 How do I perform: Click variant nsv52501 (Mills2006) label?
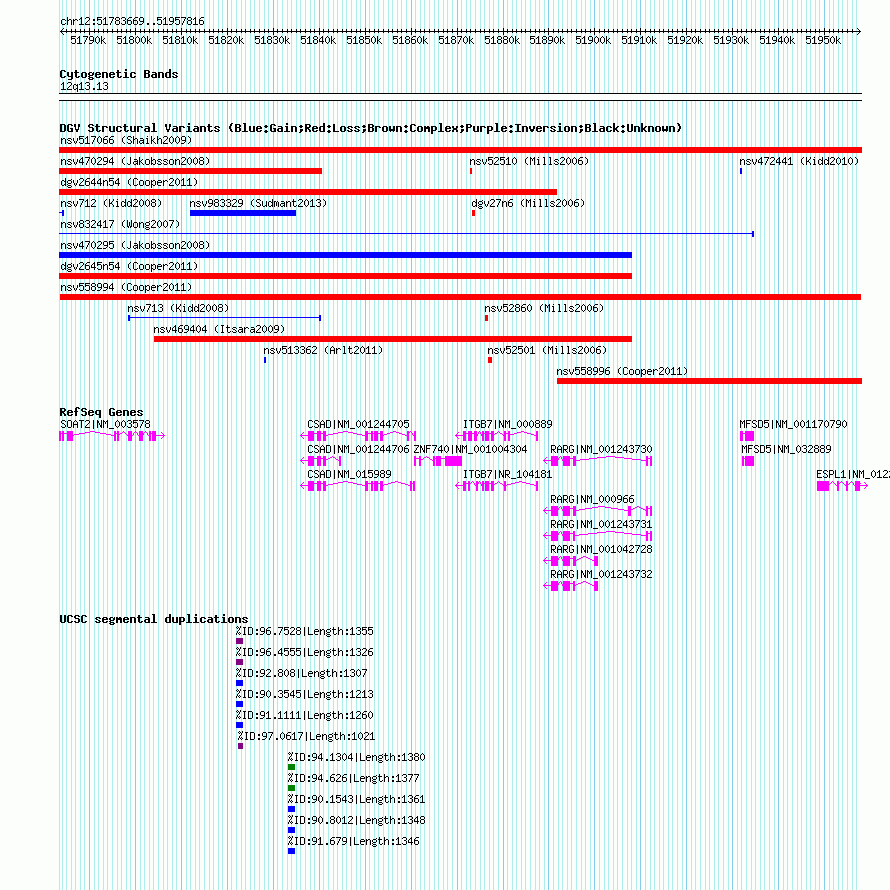pyautogui.click(x=547, y=350)
